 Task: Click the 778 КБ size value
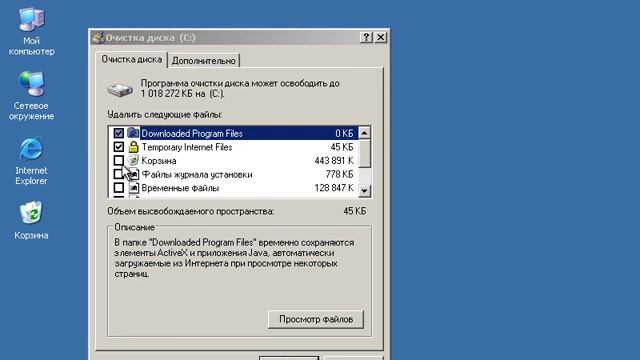(340, 175)
